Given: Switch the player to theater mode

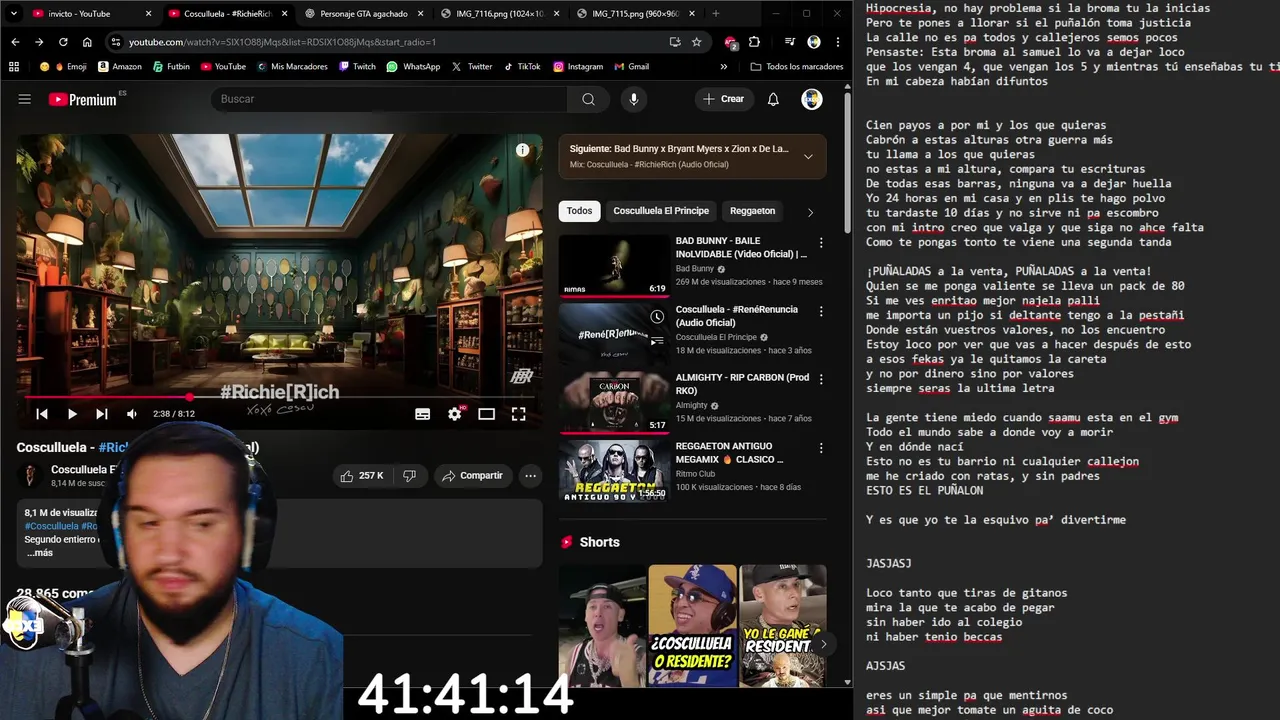Looking at the screenshot, I should coord(486,414).
